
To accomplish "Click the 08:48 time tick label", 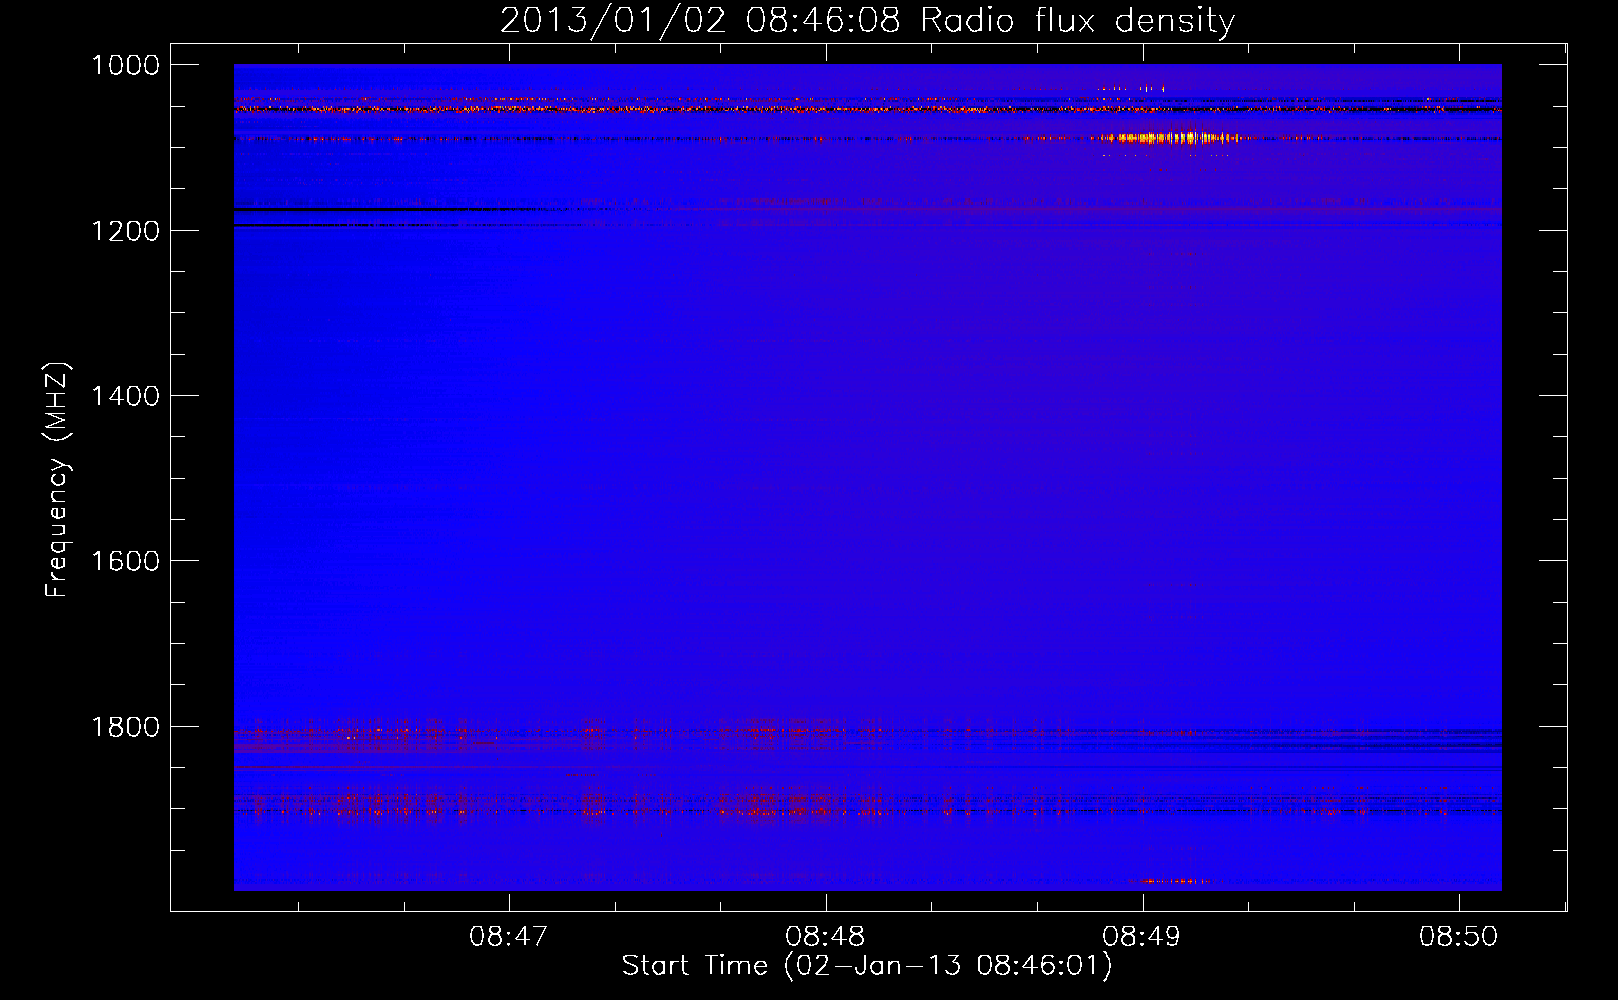I will coord(825,937).
